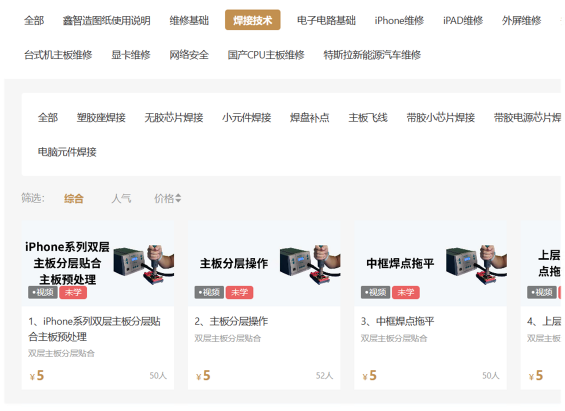The image size is (565, 411).
Task: Click ¥5 price on 中框焊点拖平 card
Action: pyautogui.click(x=370, y=375)
